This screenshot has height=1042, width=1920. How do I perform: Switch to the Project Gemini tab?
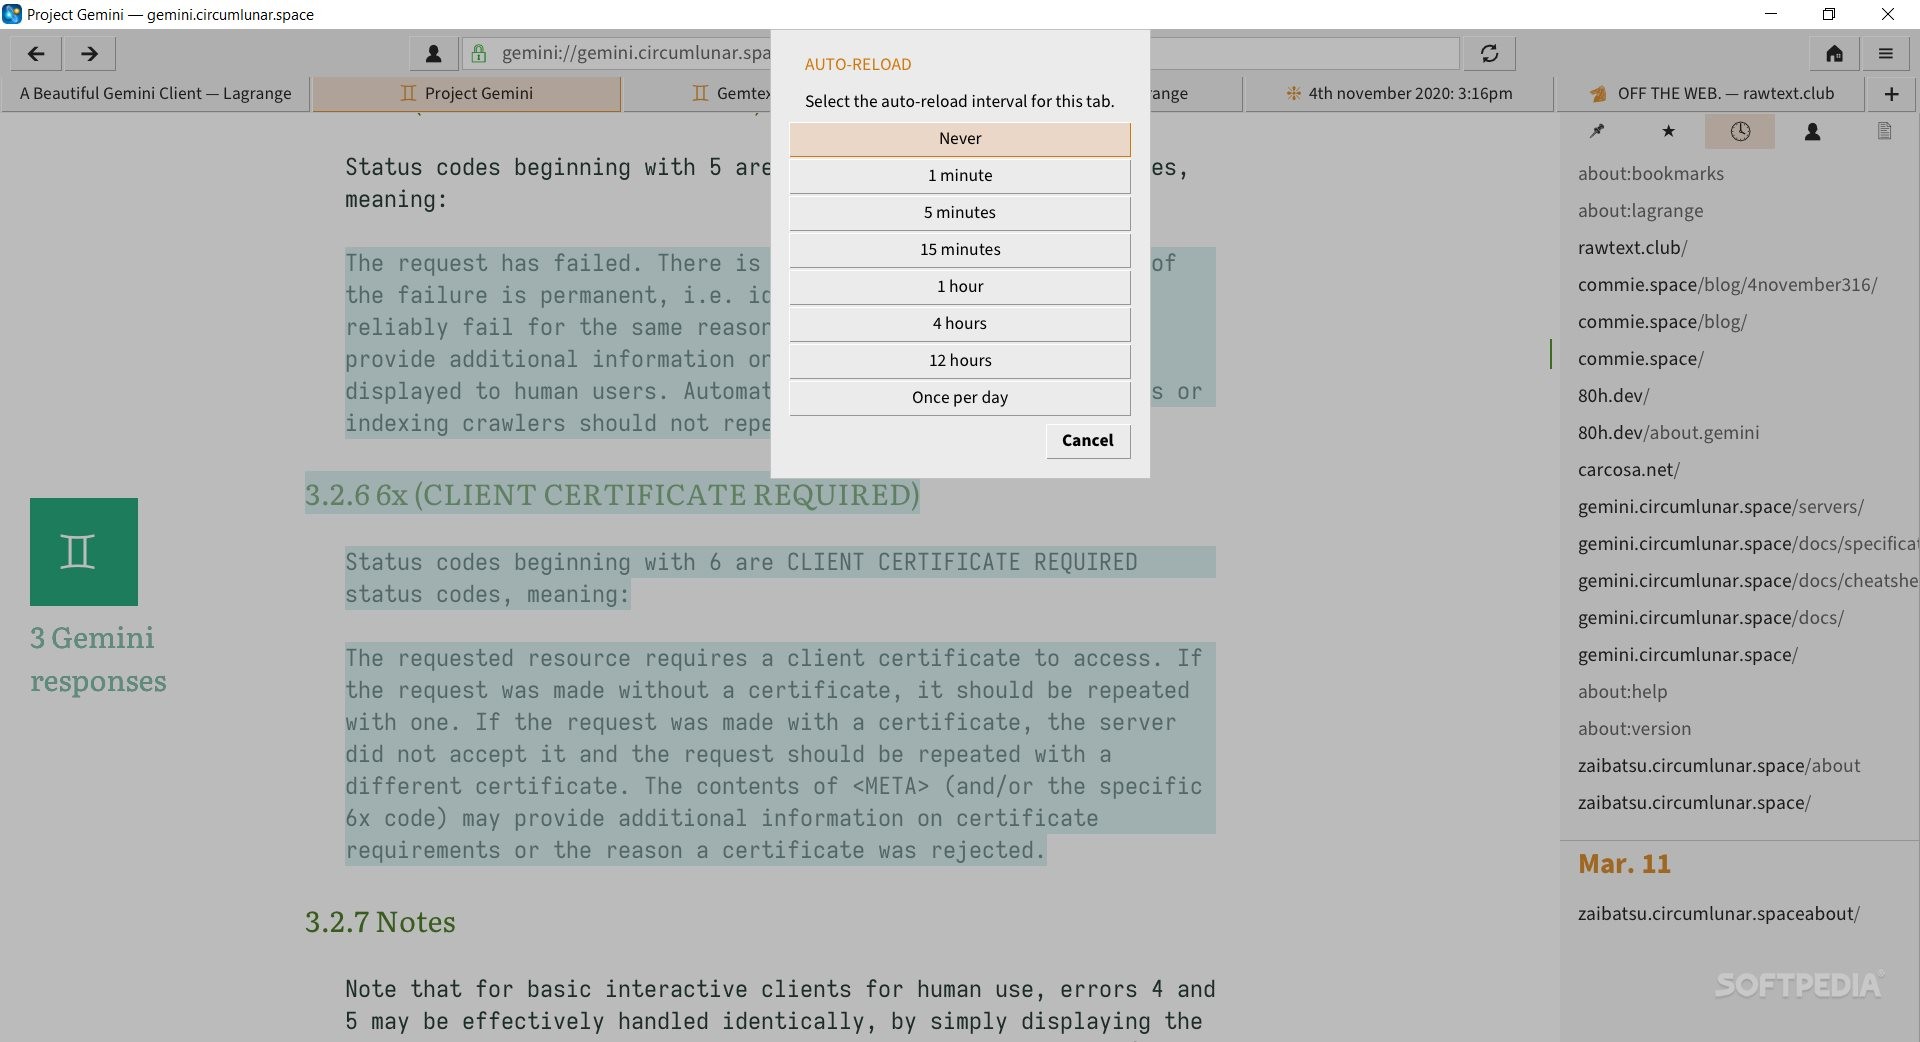467,93
